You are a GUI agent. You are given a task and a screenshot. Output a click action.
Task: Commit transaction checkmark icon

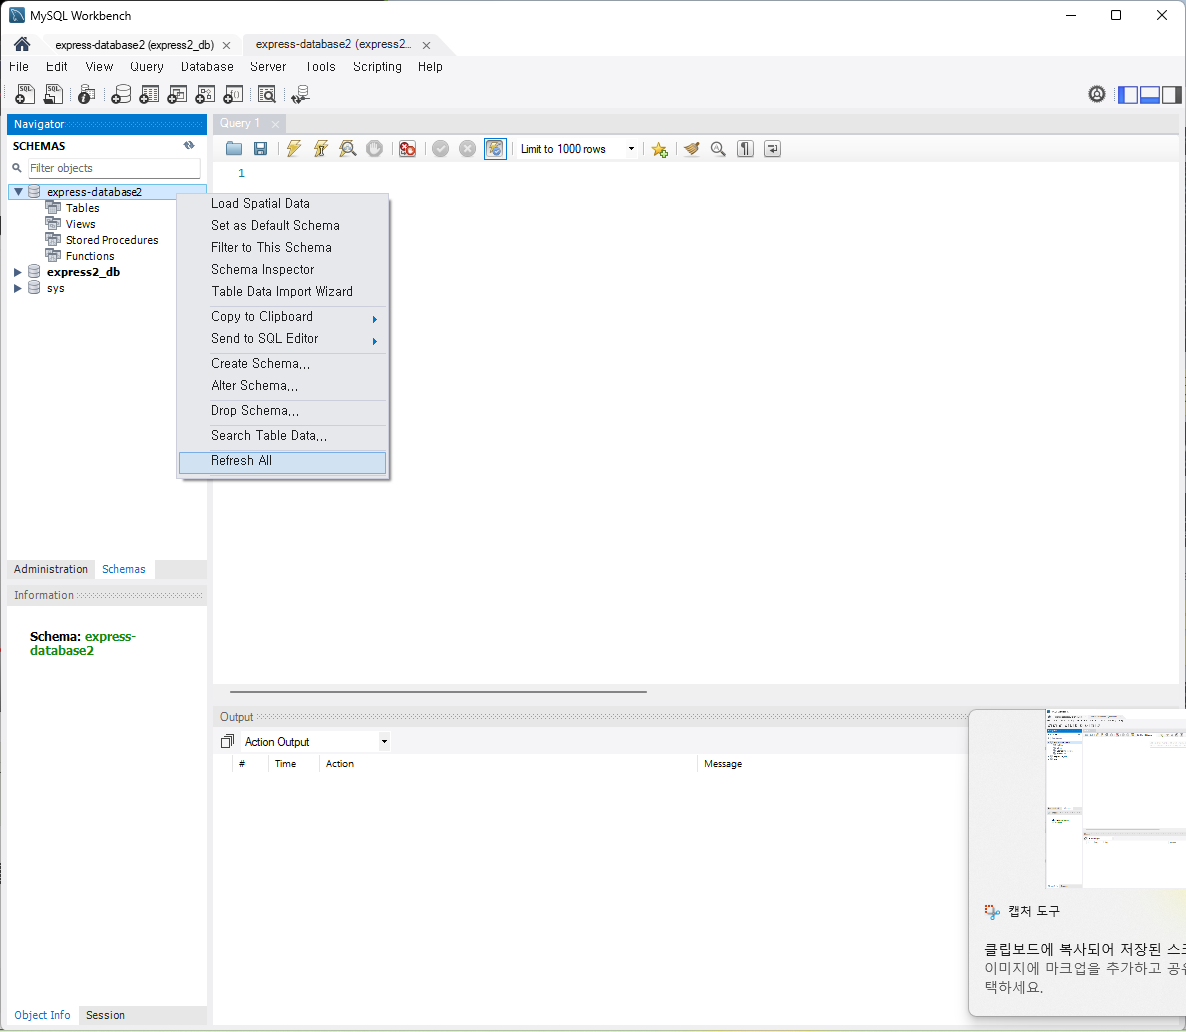click(440, 148)
